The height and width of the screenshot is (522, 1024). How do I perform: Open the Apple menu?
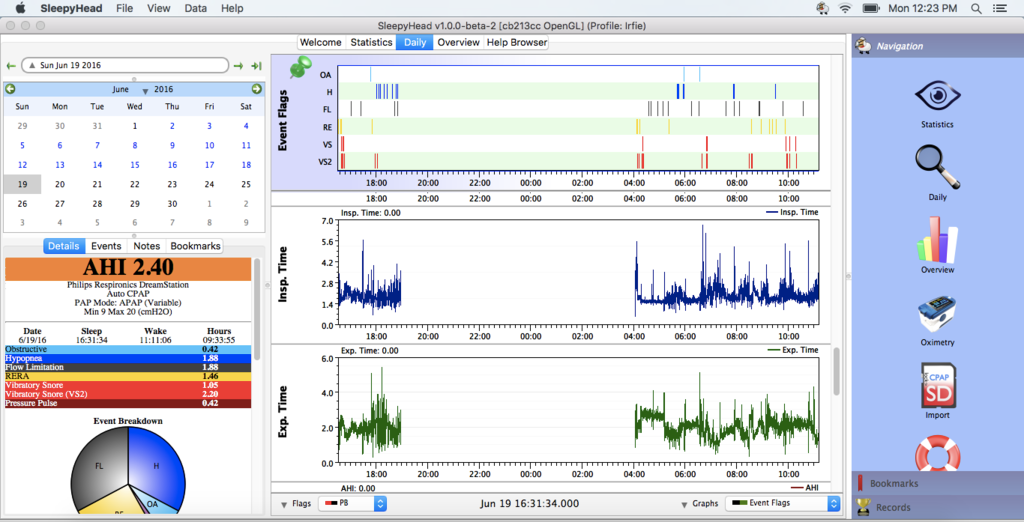click(x=20, y=8)
